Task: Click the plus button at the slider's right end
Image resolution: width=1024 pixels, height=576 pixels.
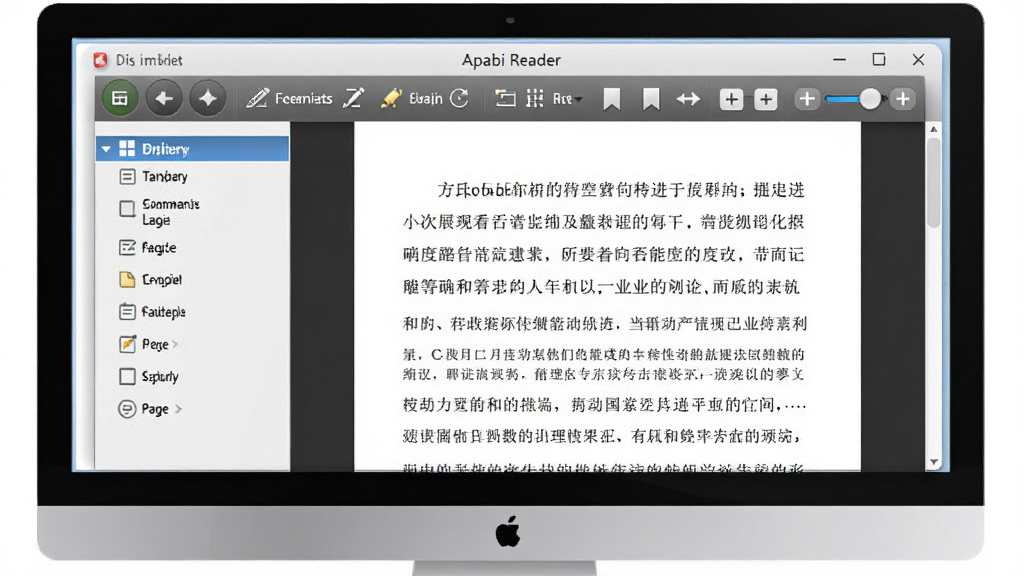Action: tap(903, 99)
